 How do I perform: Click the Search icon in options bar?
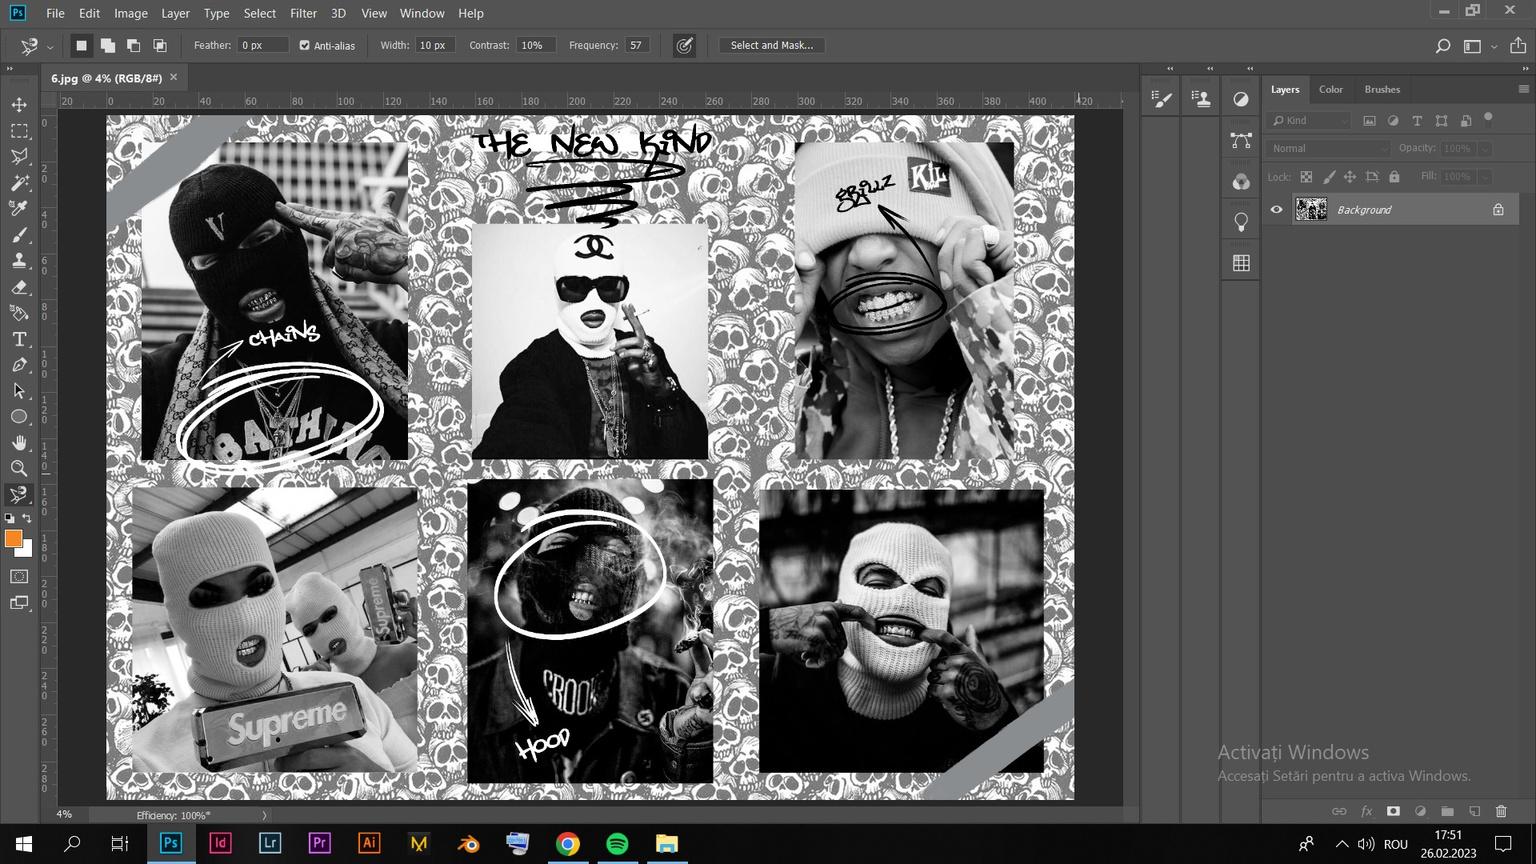click(1442, 46)
